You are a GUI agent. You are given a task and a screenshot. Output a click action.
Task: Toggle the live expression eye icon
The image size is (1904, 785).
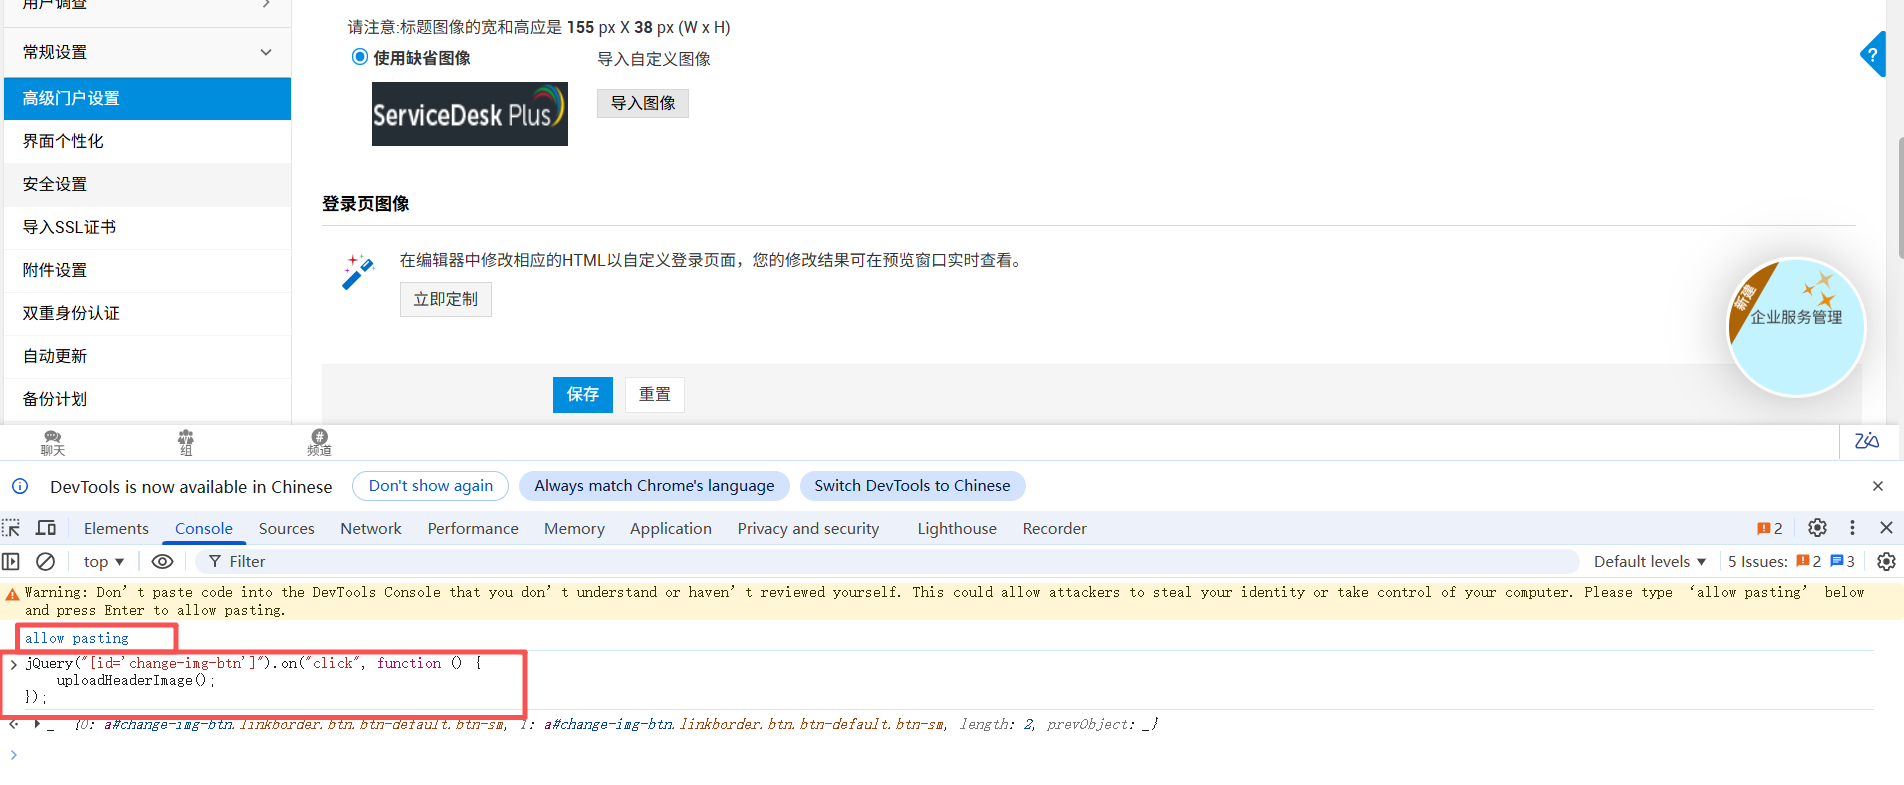[162, 562]
